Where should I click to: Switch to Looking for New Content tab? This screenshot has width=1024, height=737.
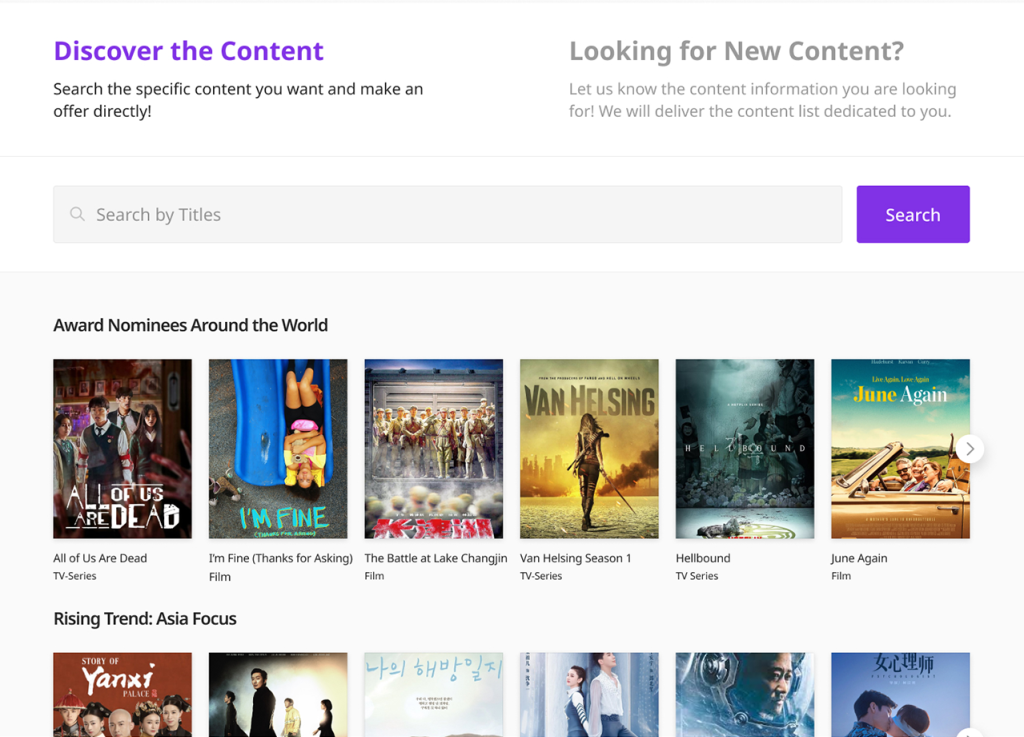(x=737, y=51)
